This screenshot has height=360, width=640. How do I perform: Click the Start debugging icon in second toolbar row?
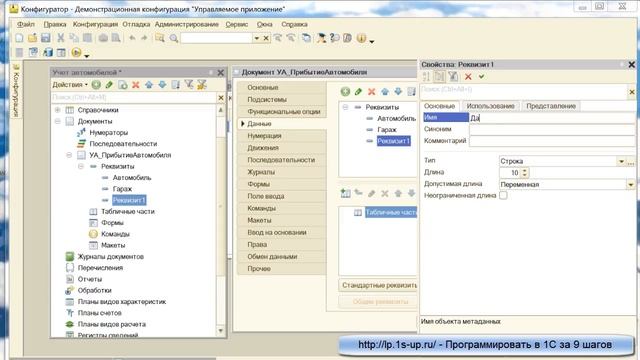[76, 52]
